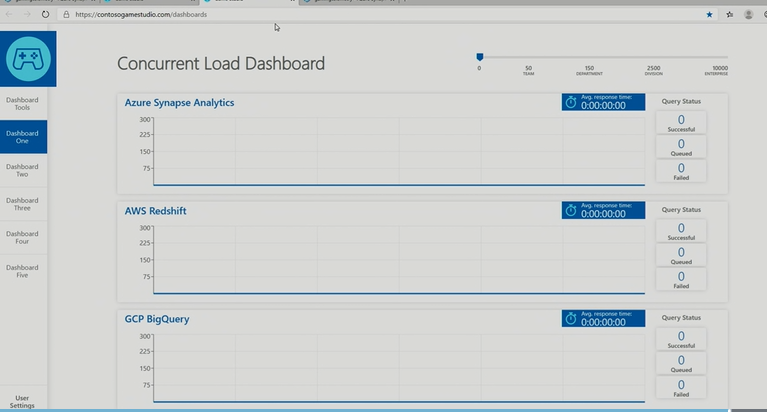Click Azure Synapse Successful query count tile
The width and height of the screenshot is (767, 412).
tap(681, 122)
